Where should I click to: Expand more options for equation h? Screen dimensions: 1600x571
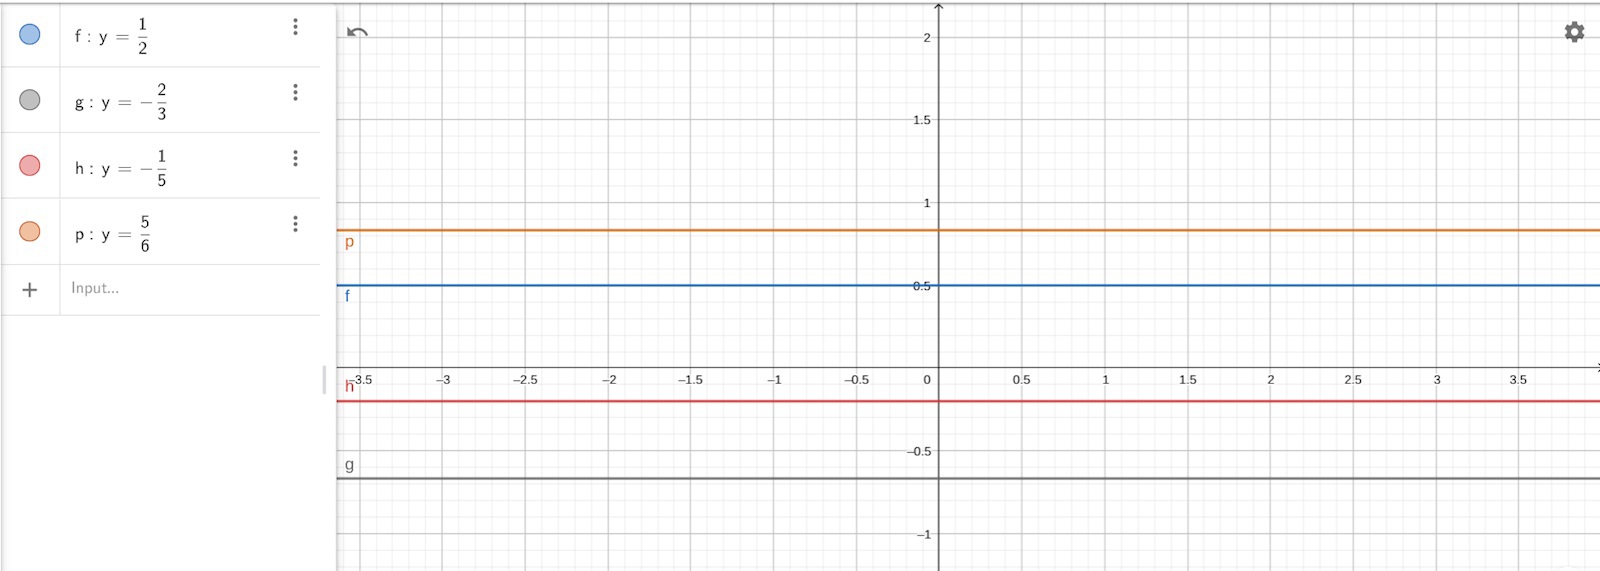click(295, 159)
